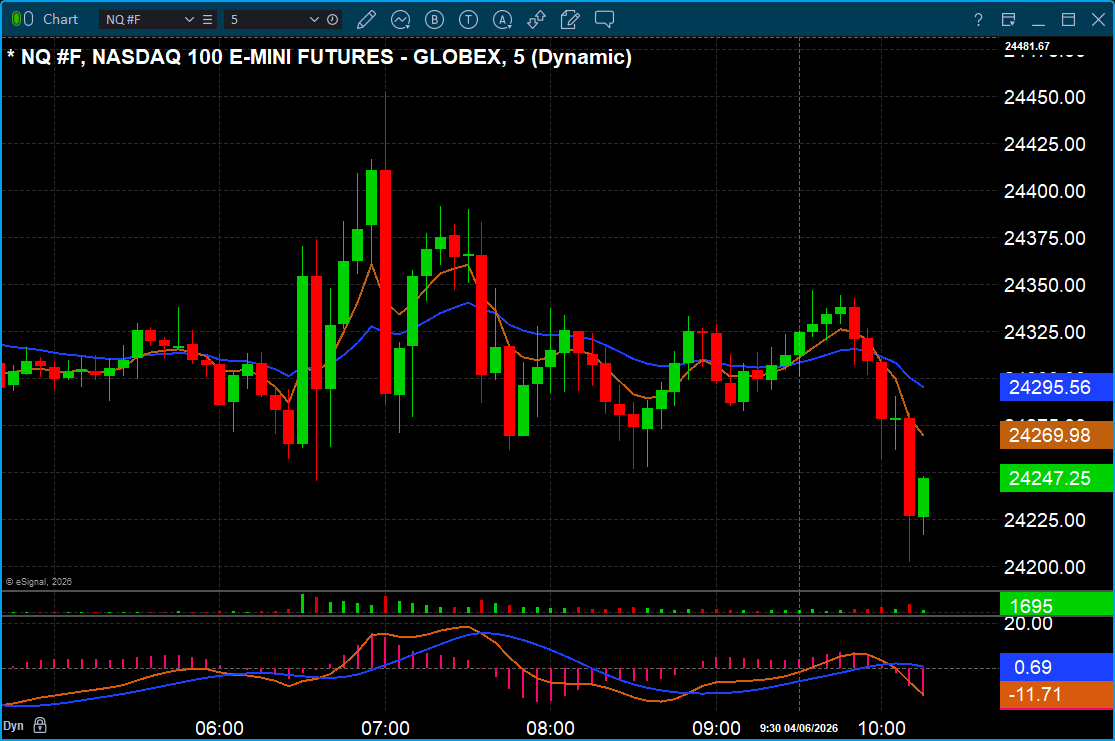Click the 09:00 time axis label

[x=716, y=728]
